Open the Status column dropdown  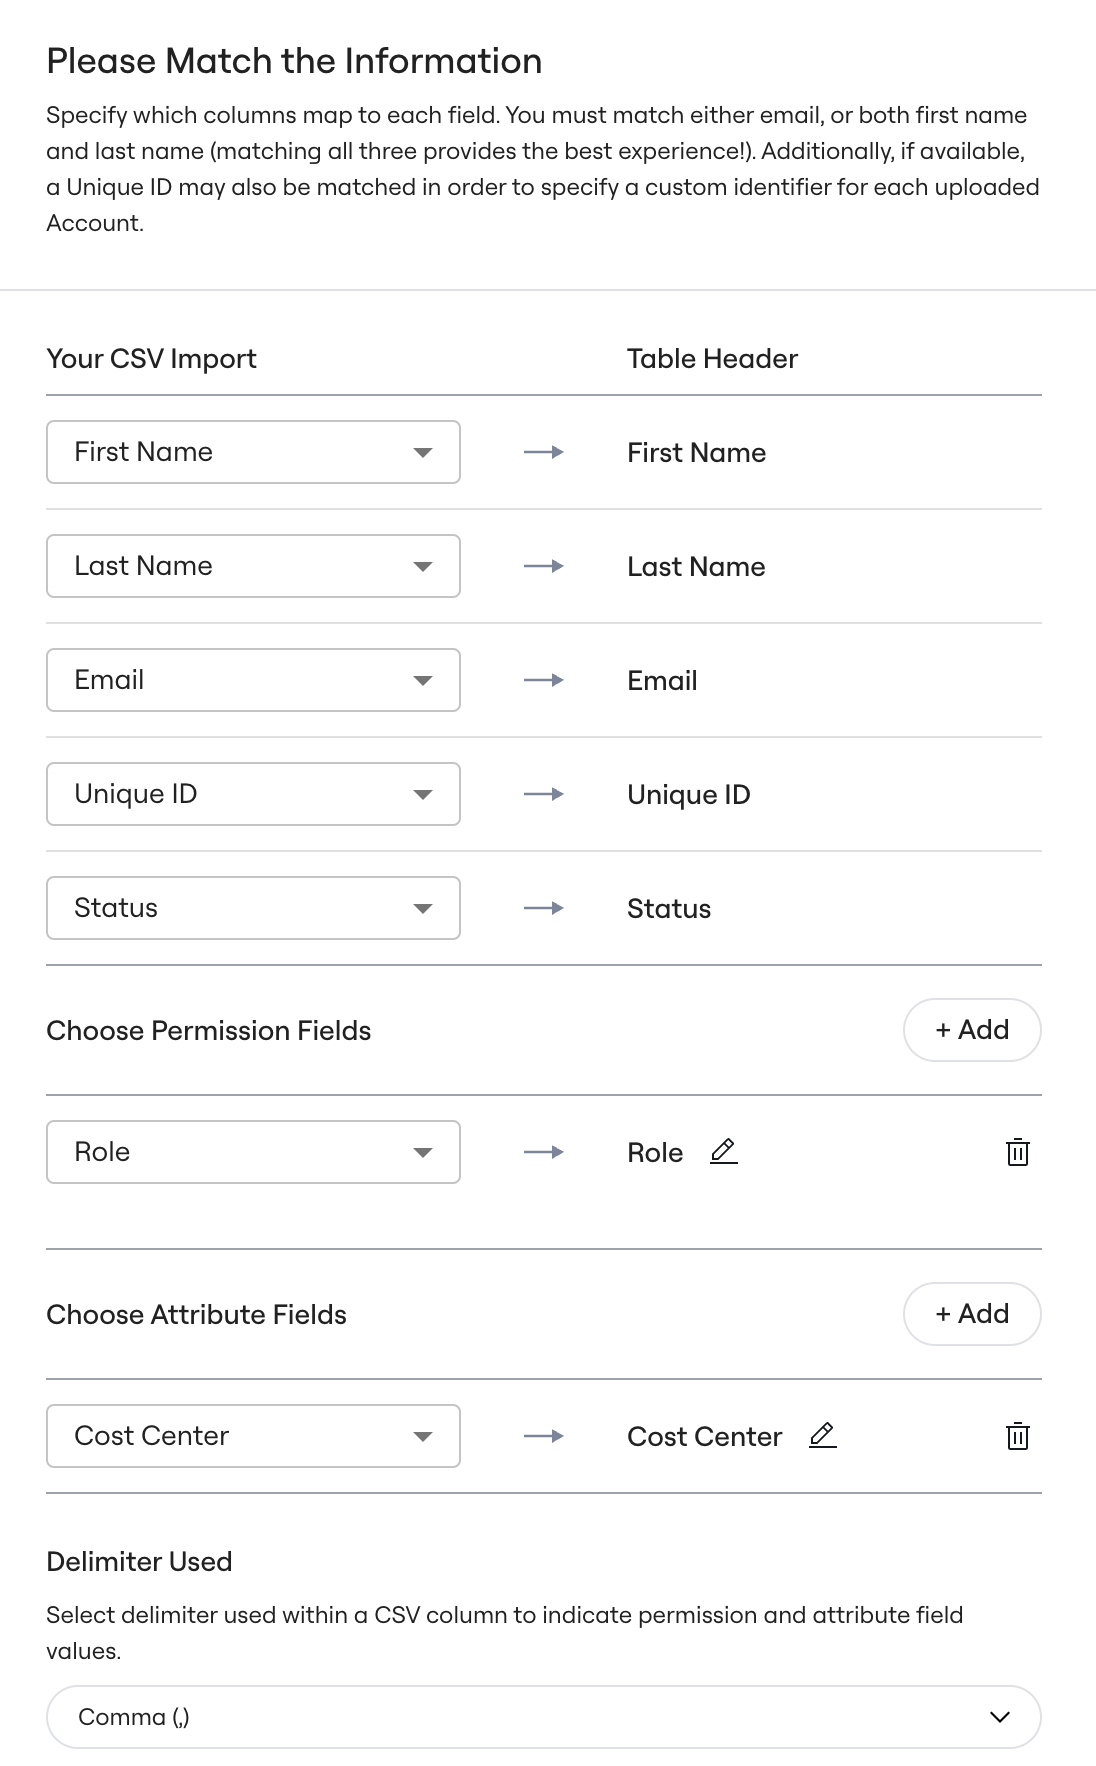point(253,908)
